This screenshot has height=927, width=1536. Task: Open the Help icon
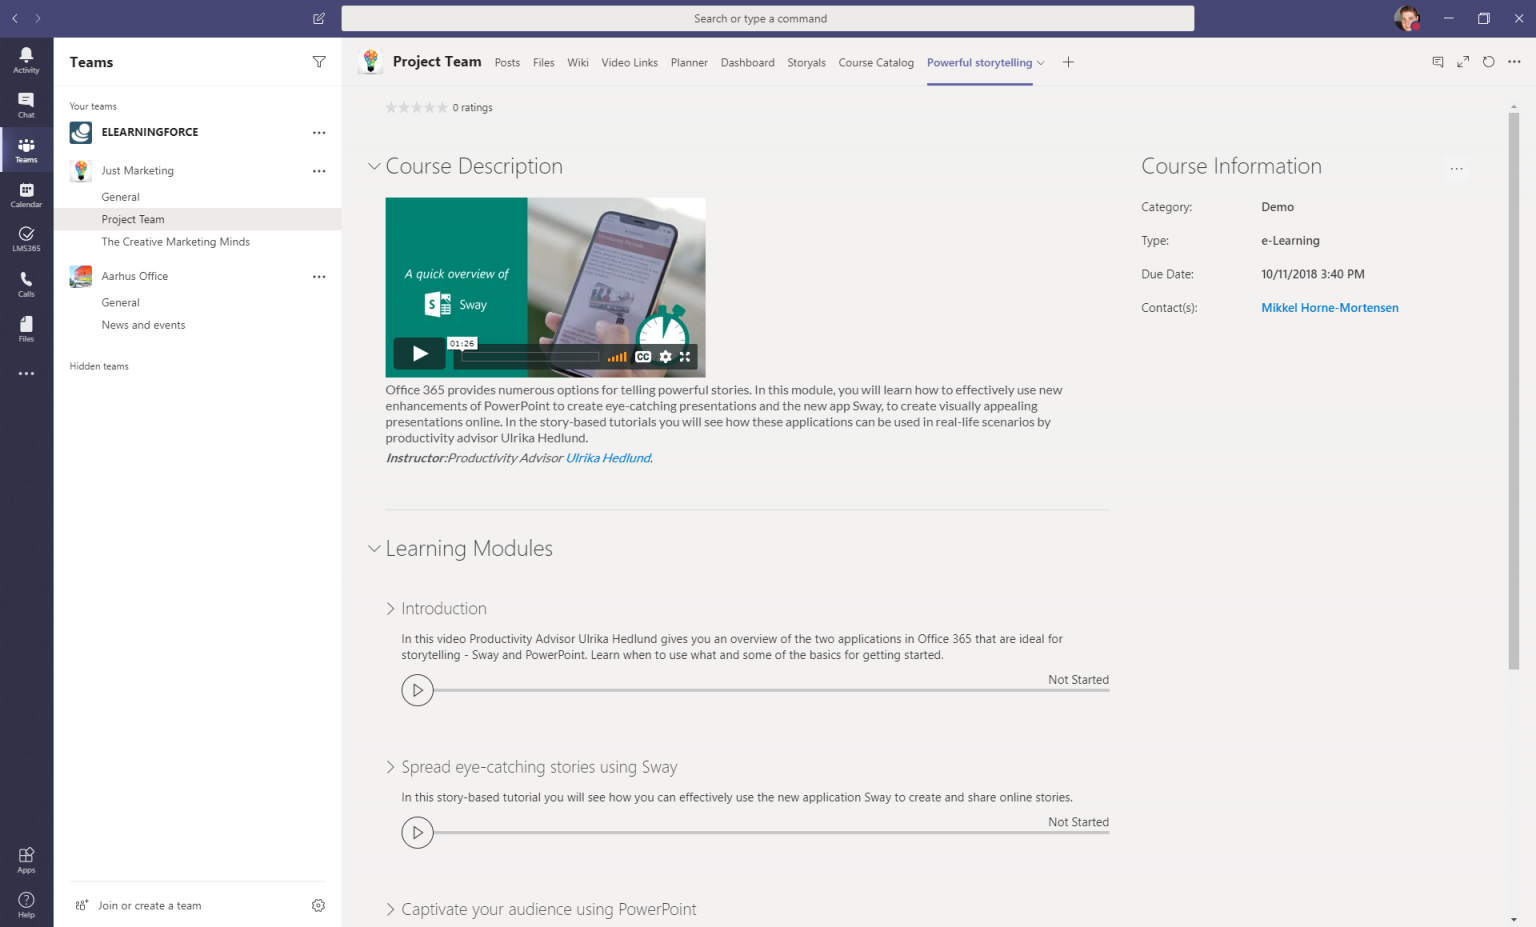(x=26, y=904)
